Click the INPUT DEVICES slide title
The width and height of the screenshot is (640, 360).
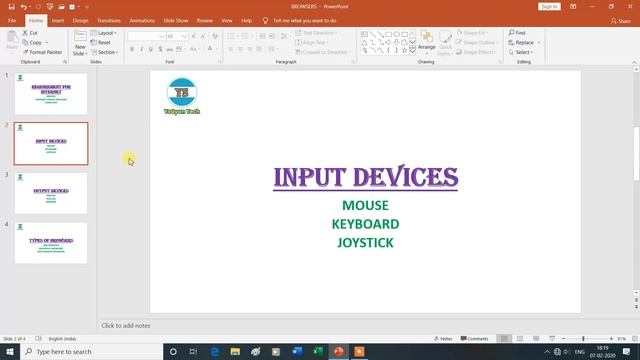(x=366, y=177)
